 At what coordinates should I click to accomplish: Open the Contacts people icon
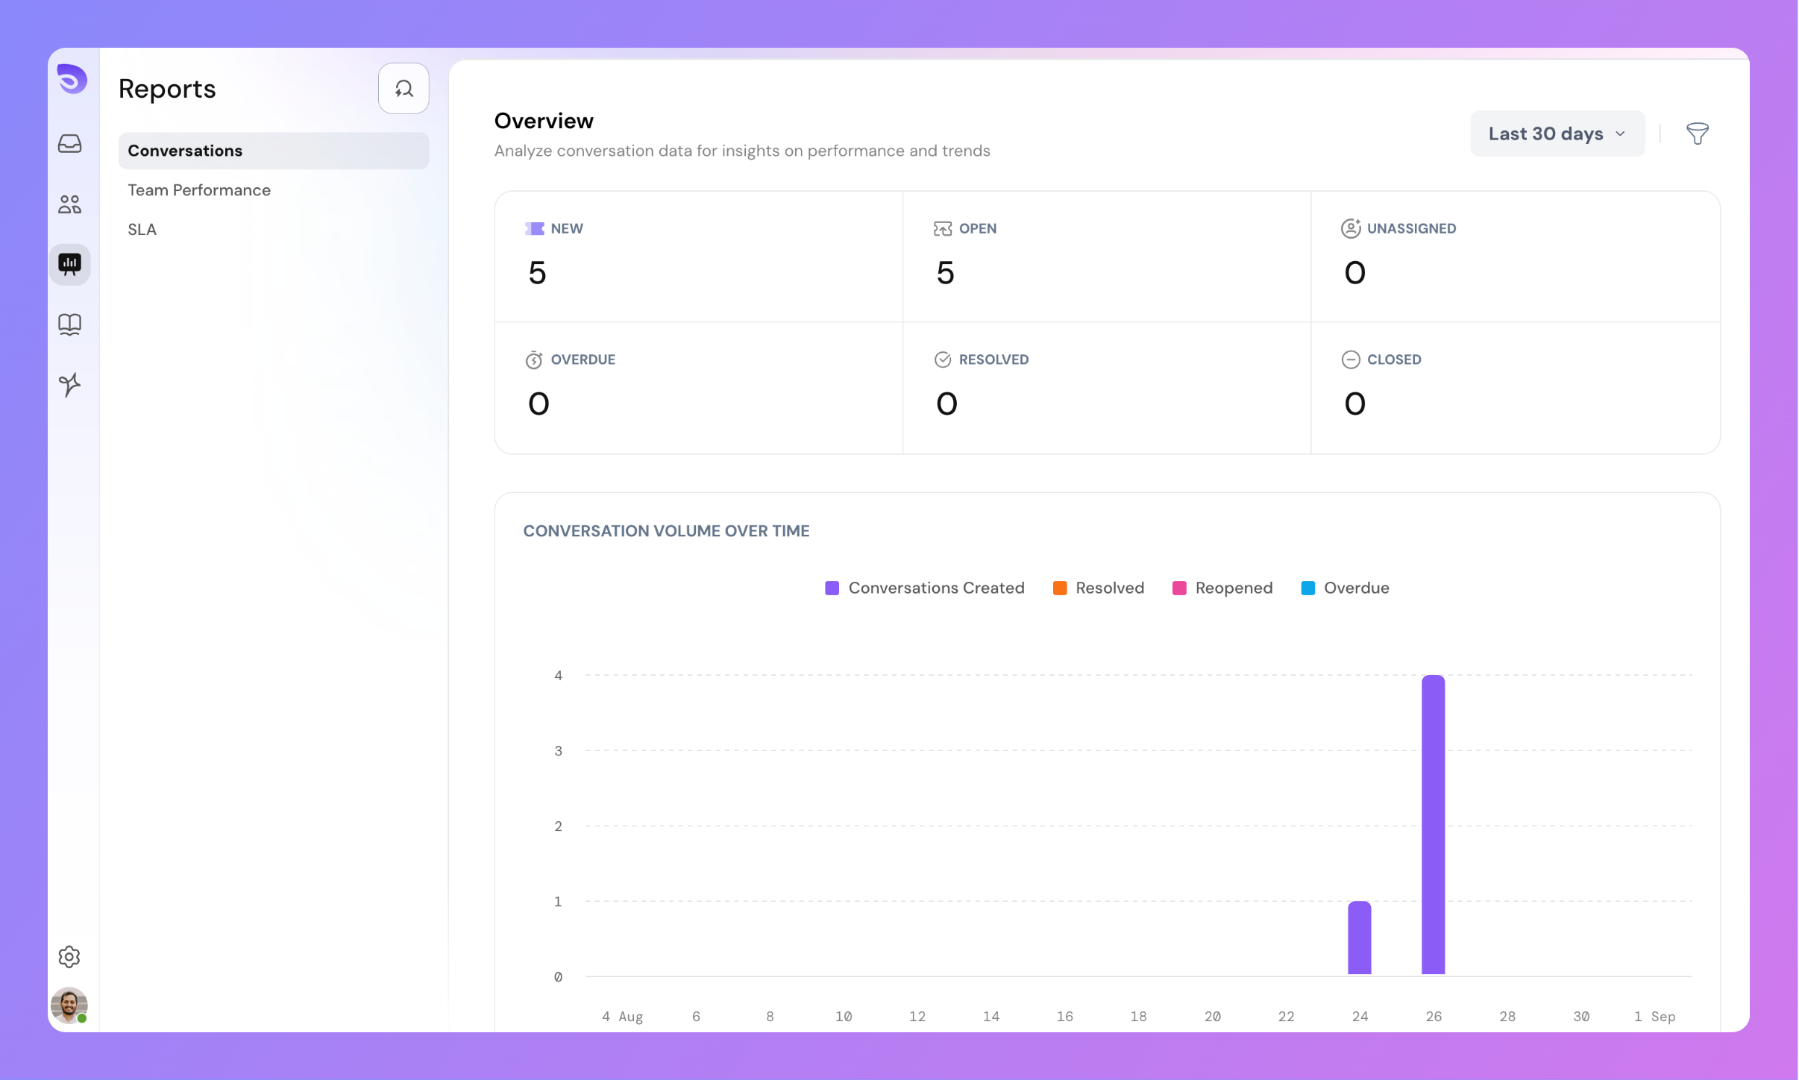69,205
